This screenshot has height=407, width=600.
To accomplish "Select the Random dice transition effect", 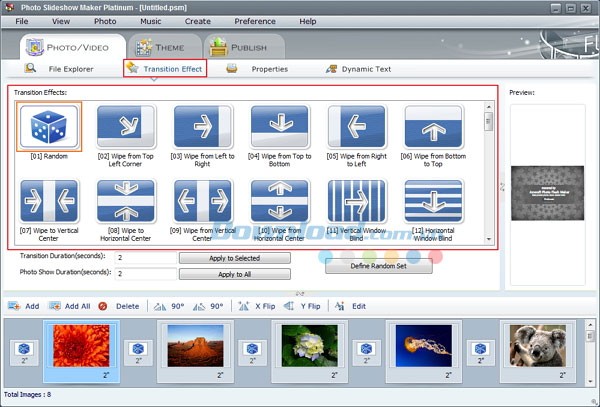I will 48,127.
